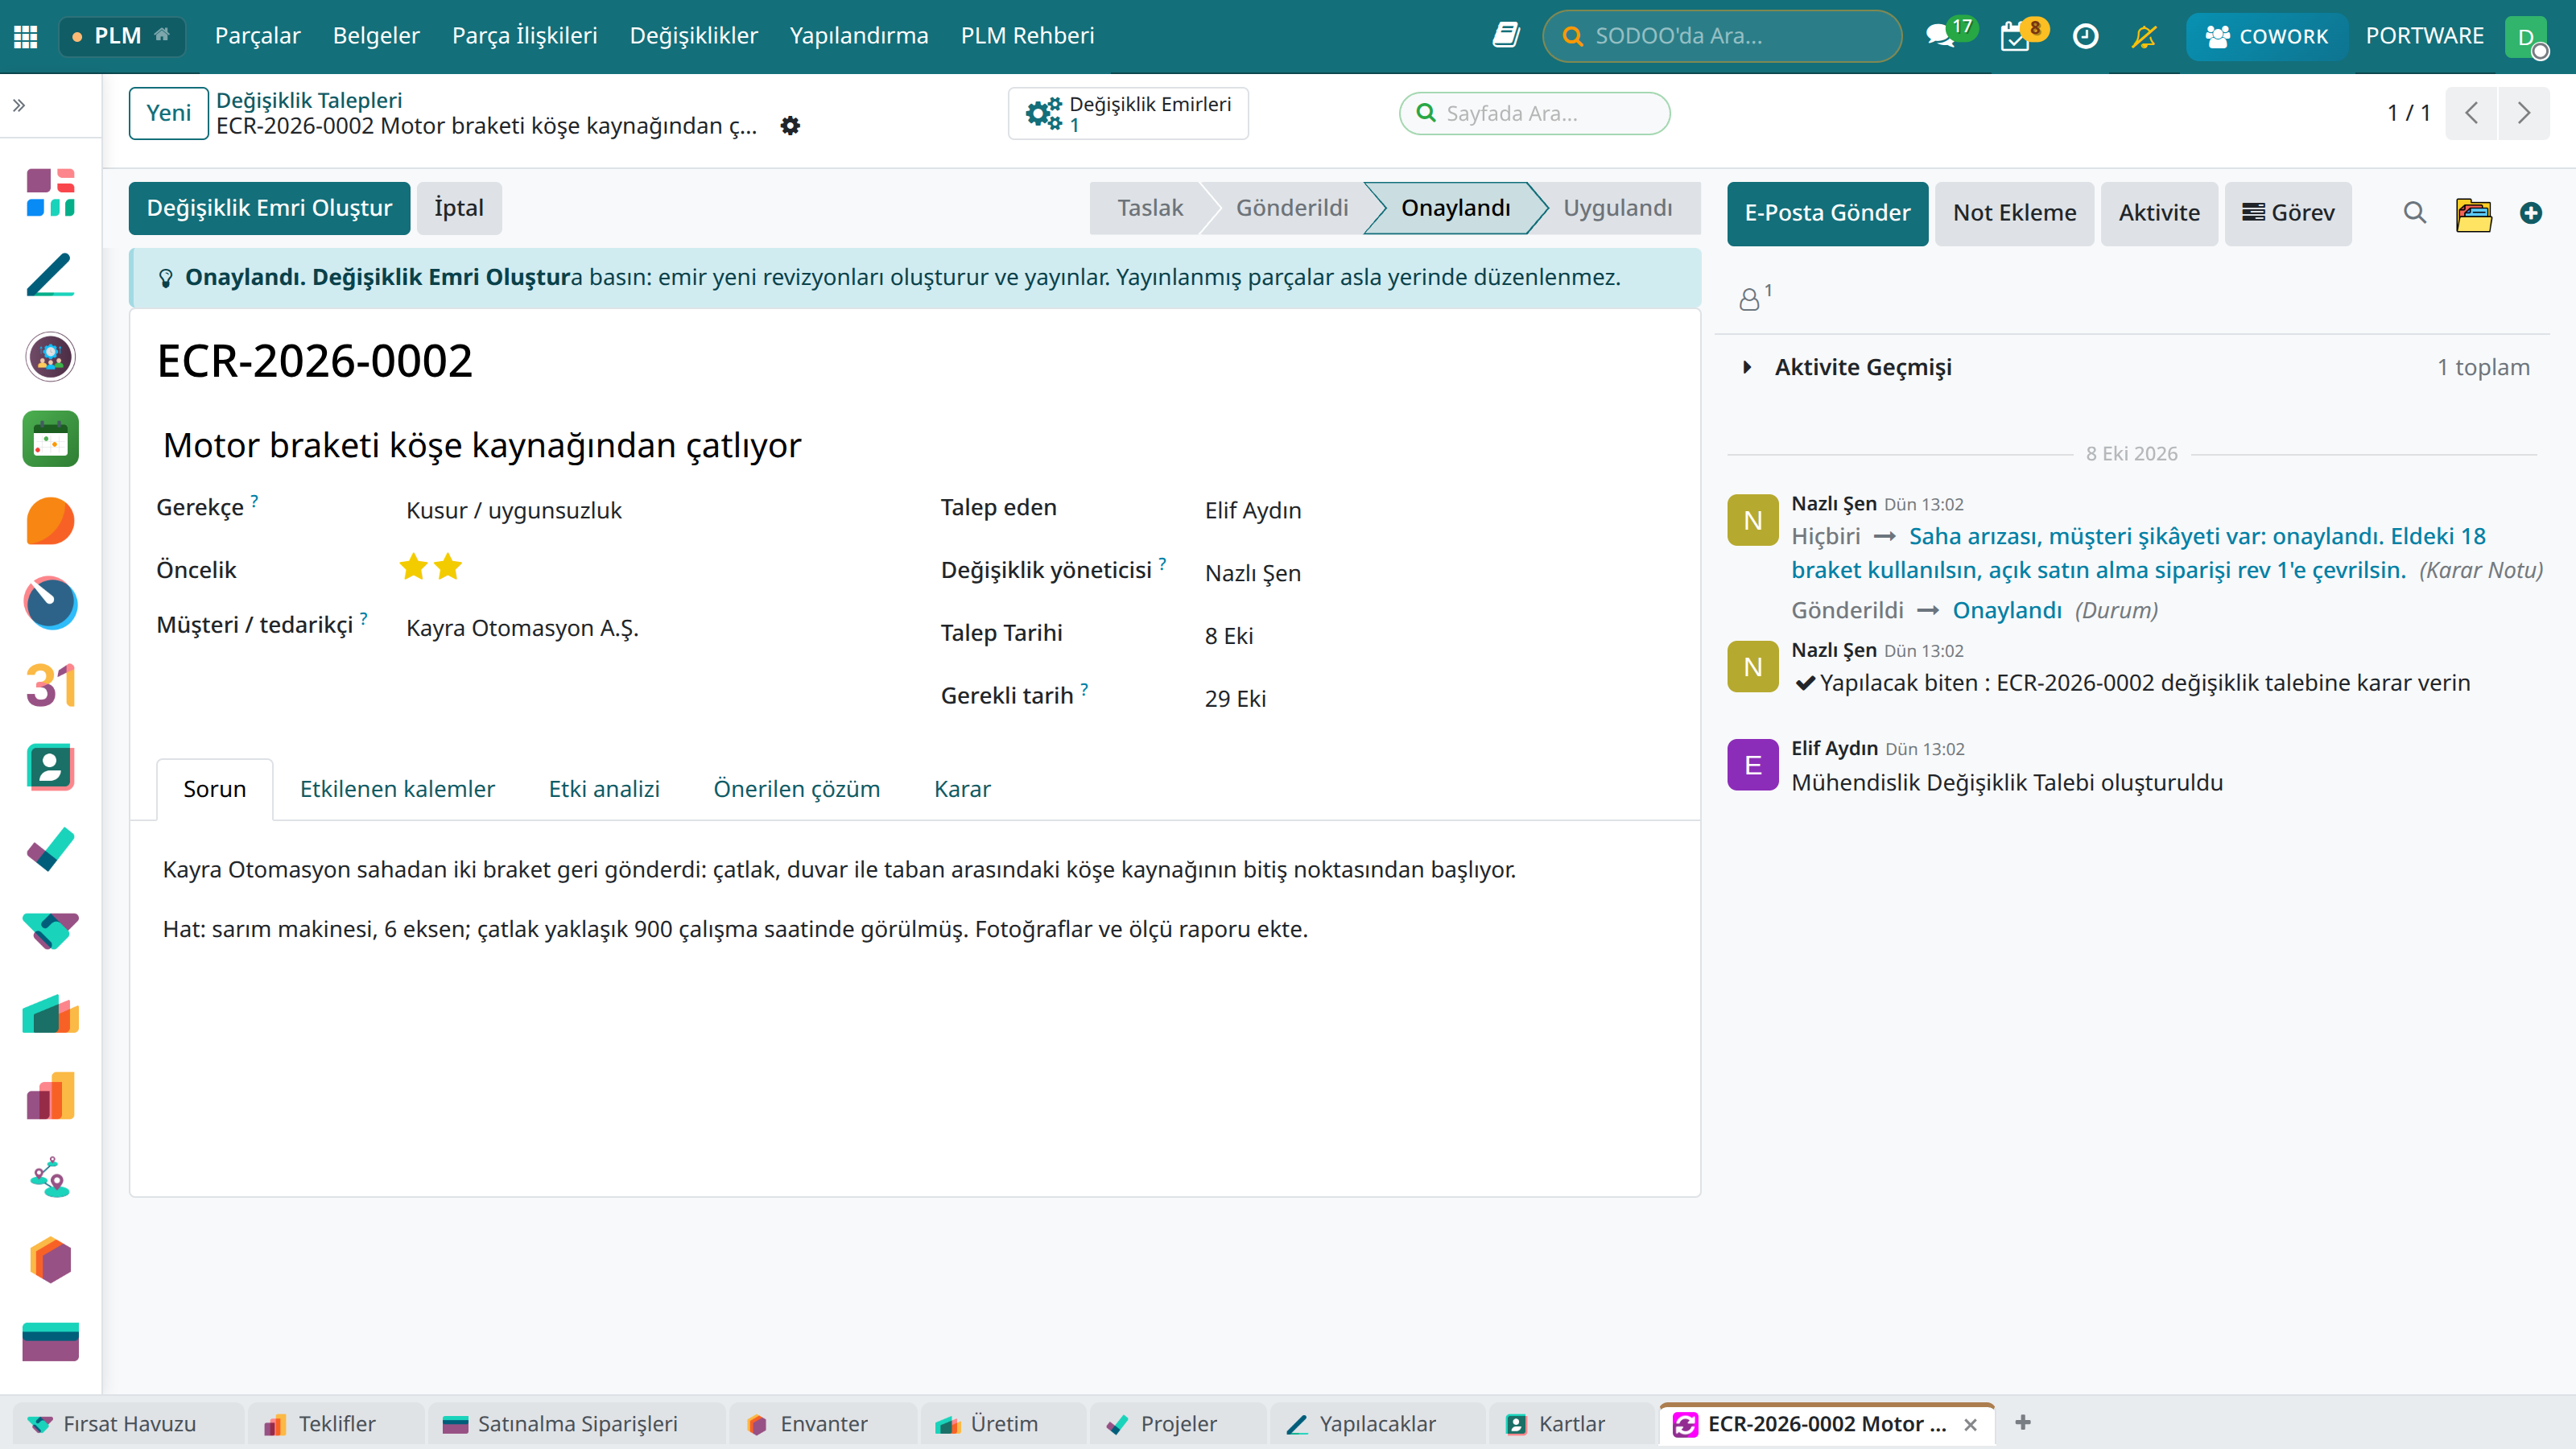Click the chatter search magnifier icon

point(2414,213)
